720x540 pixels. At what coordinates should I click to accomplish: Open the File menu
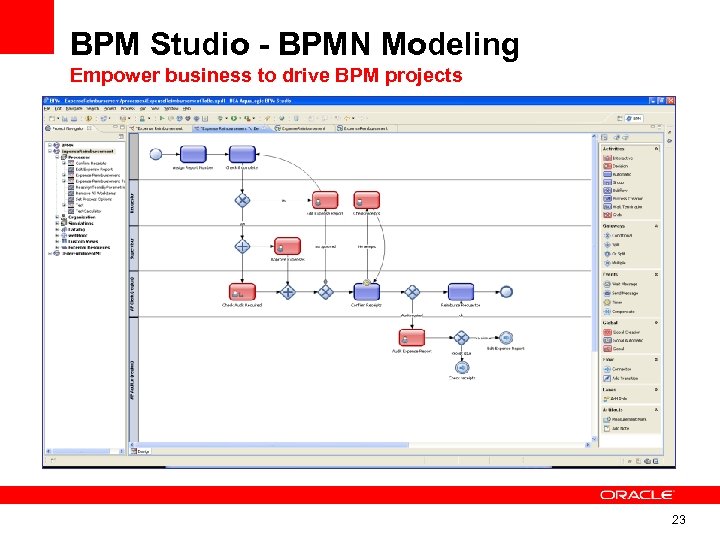(x=46, y=109)
